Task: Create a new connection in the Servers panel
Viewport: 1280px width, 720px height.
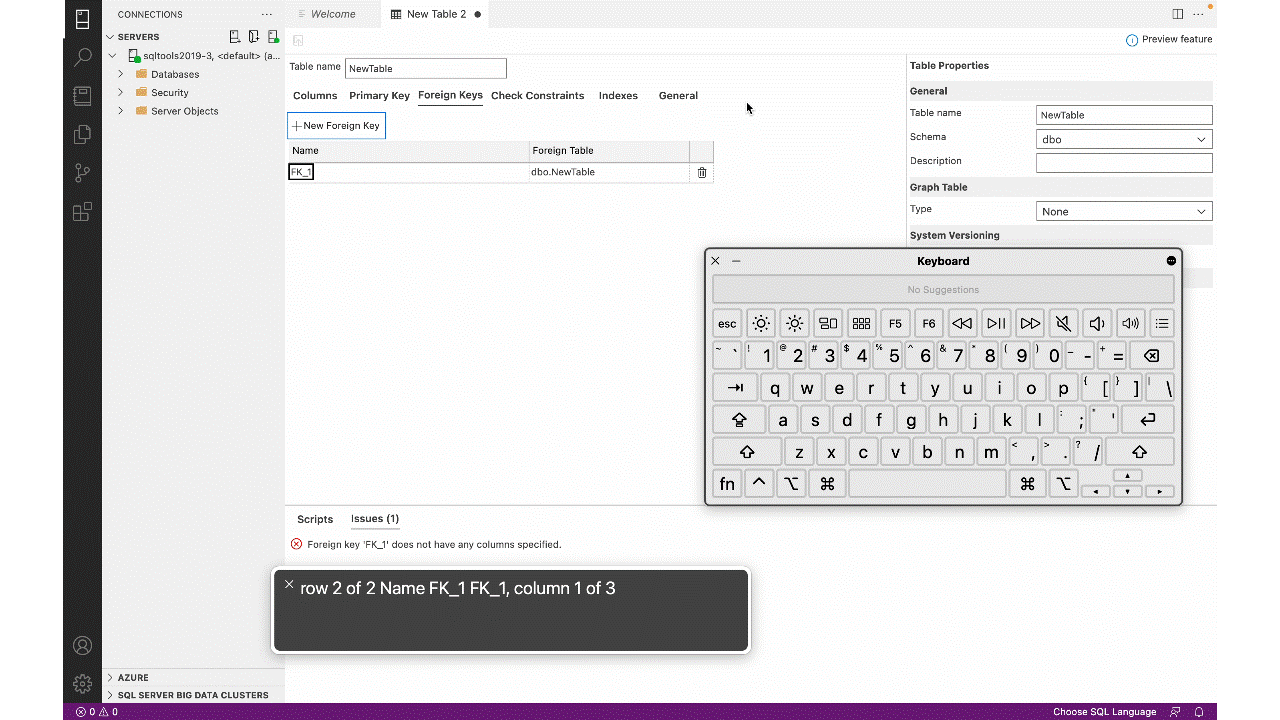Action: 234,35
